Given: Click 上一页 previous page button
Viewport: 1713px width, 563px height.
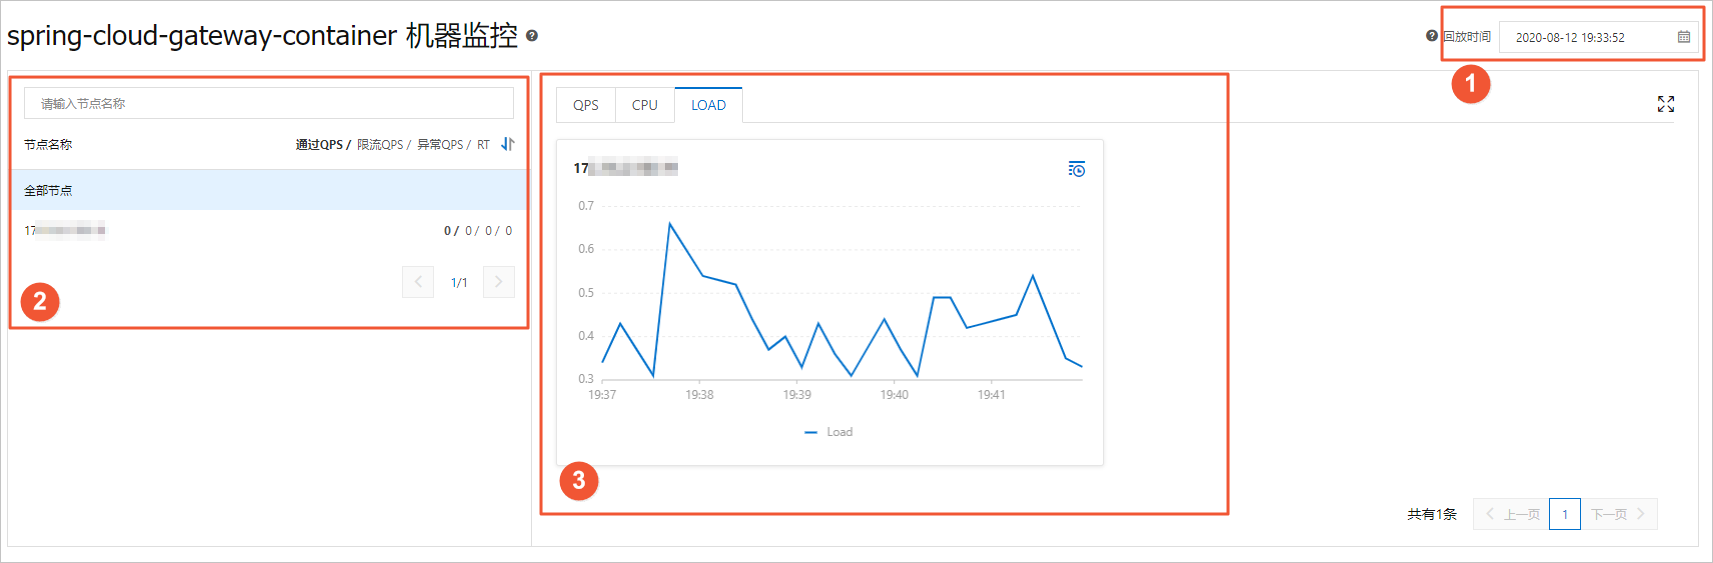Looking at the screenshot, I should coord(1512,514).
